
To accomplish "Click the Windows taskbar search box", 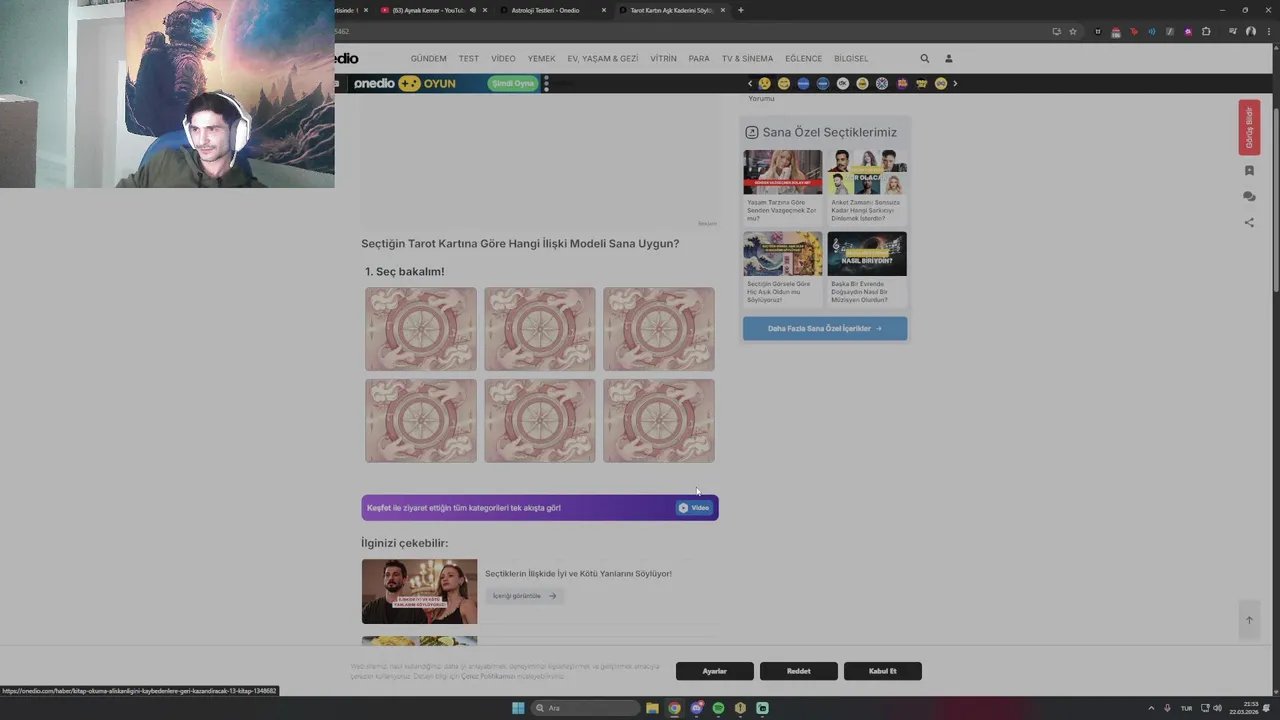I will [585, 708].
